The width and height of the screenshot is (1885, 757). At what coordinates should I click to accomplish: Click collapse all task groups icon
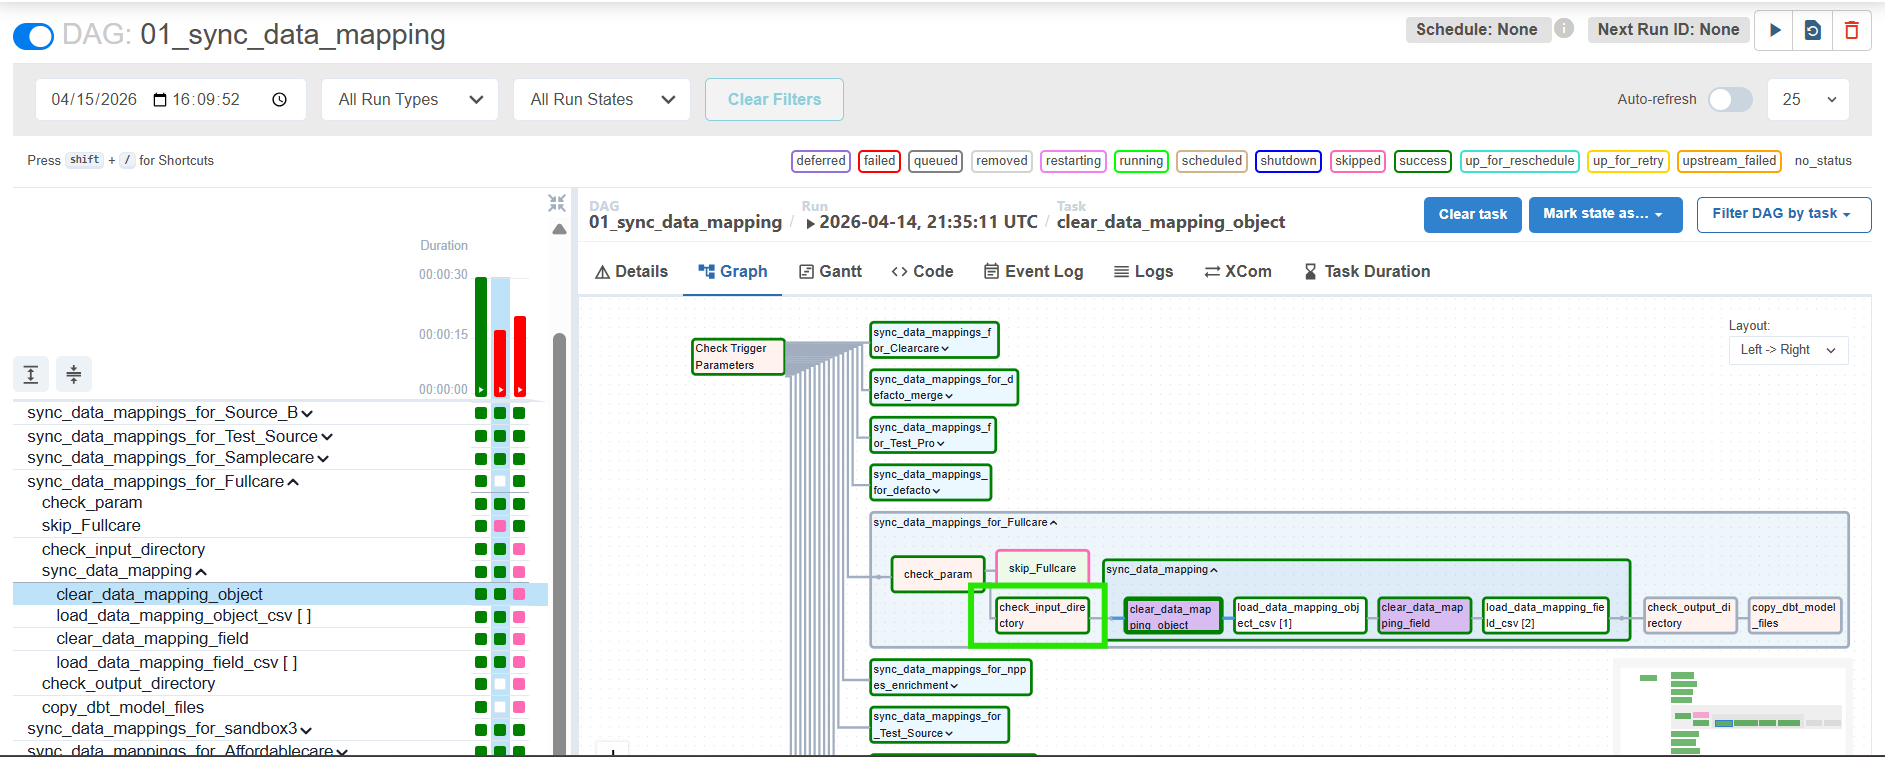(74, 374)
